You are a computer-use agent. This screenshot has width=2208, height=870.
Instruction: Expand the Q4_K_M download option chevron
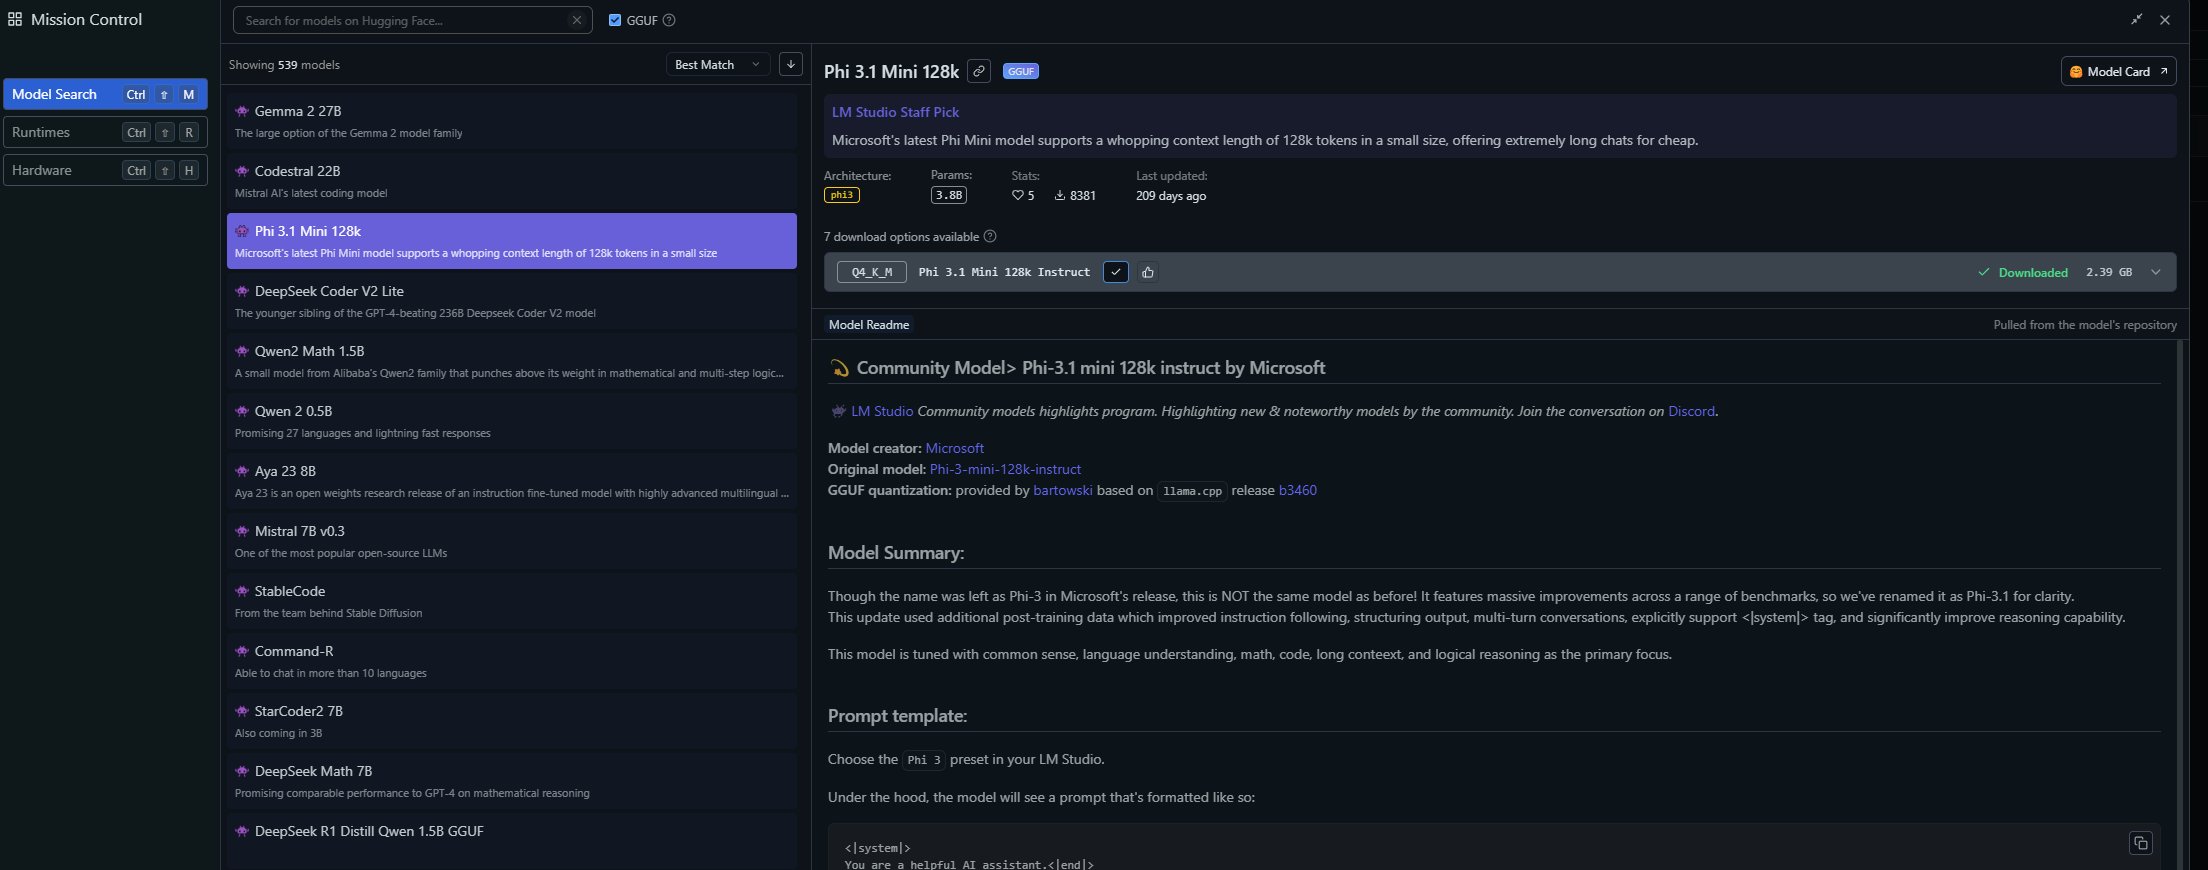[x=2156, y=272]
